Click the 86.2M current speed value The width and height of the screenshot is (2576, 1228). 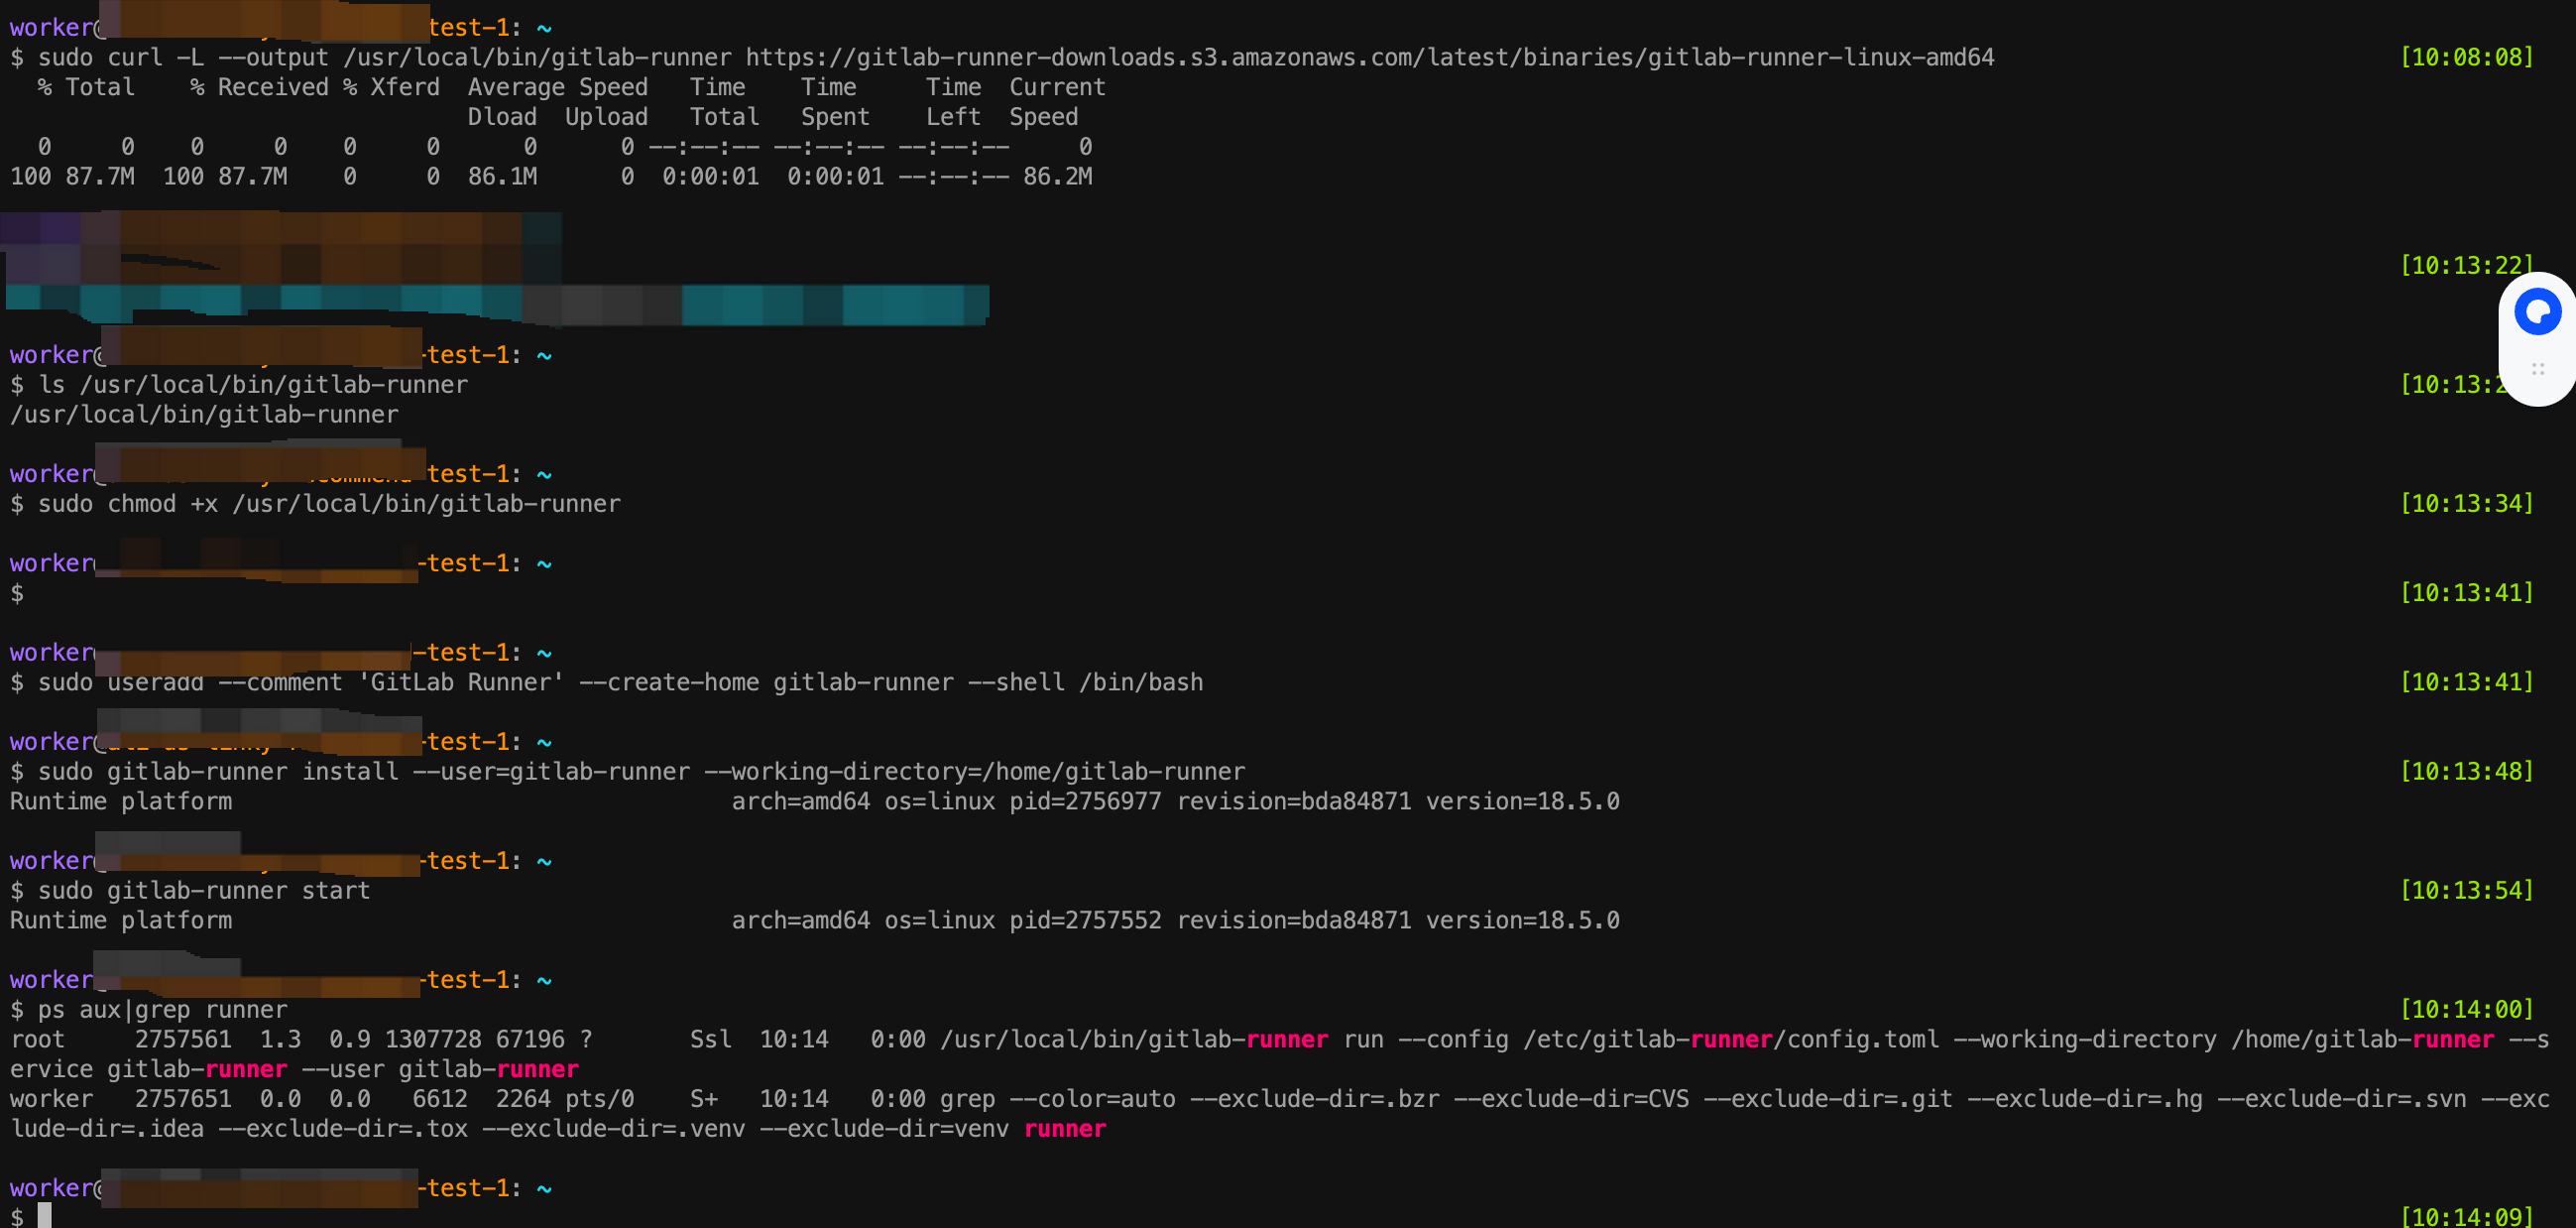[1057, 177]
